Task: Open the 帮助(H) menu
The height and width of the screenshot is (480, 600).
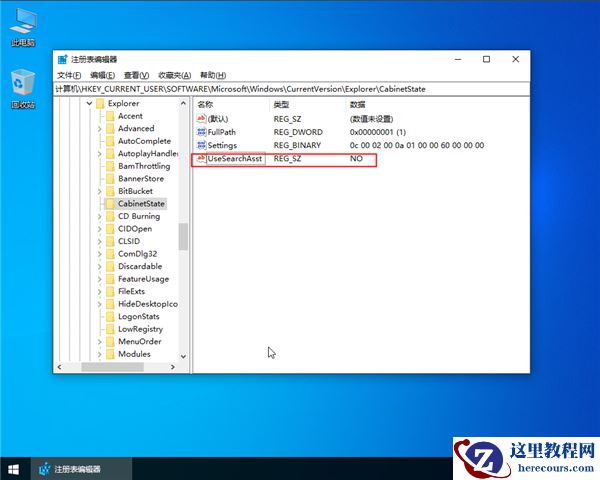Action: coord(213,75)
